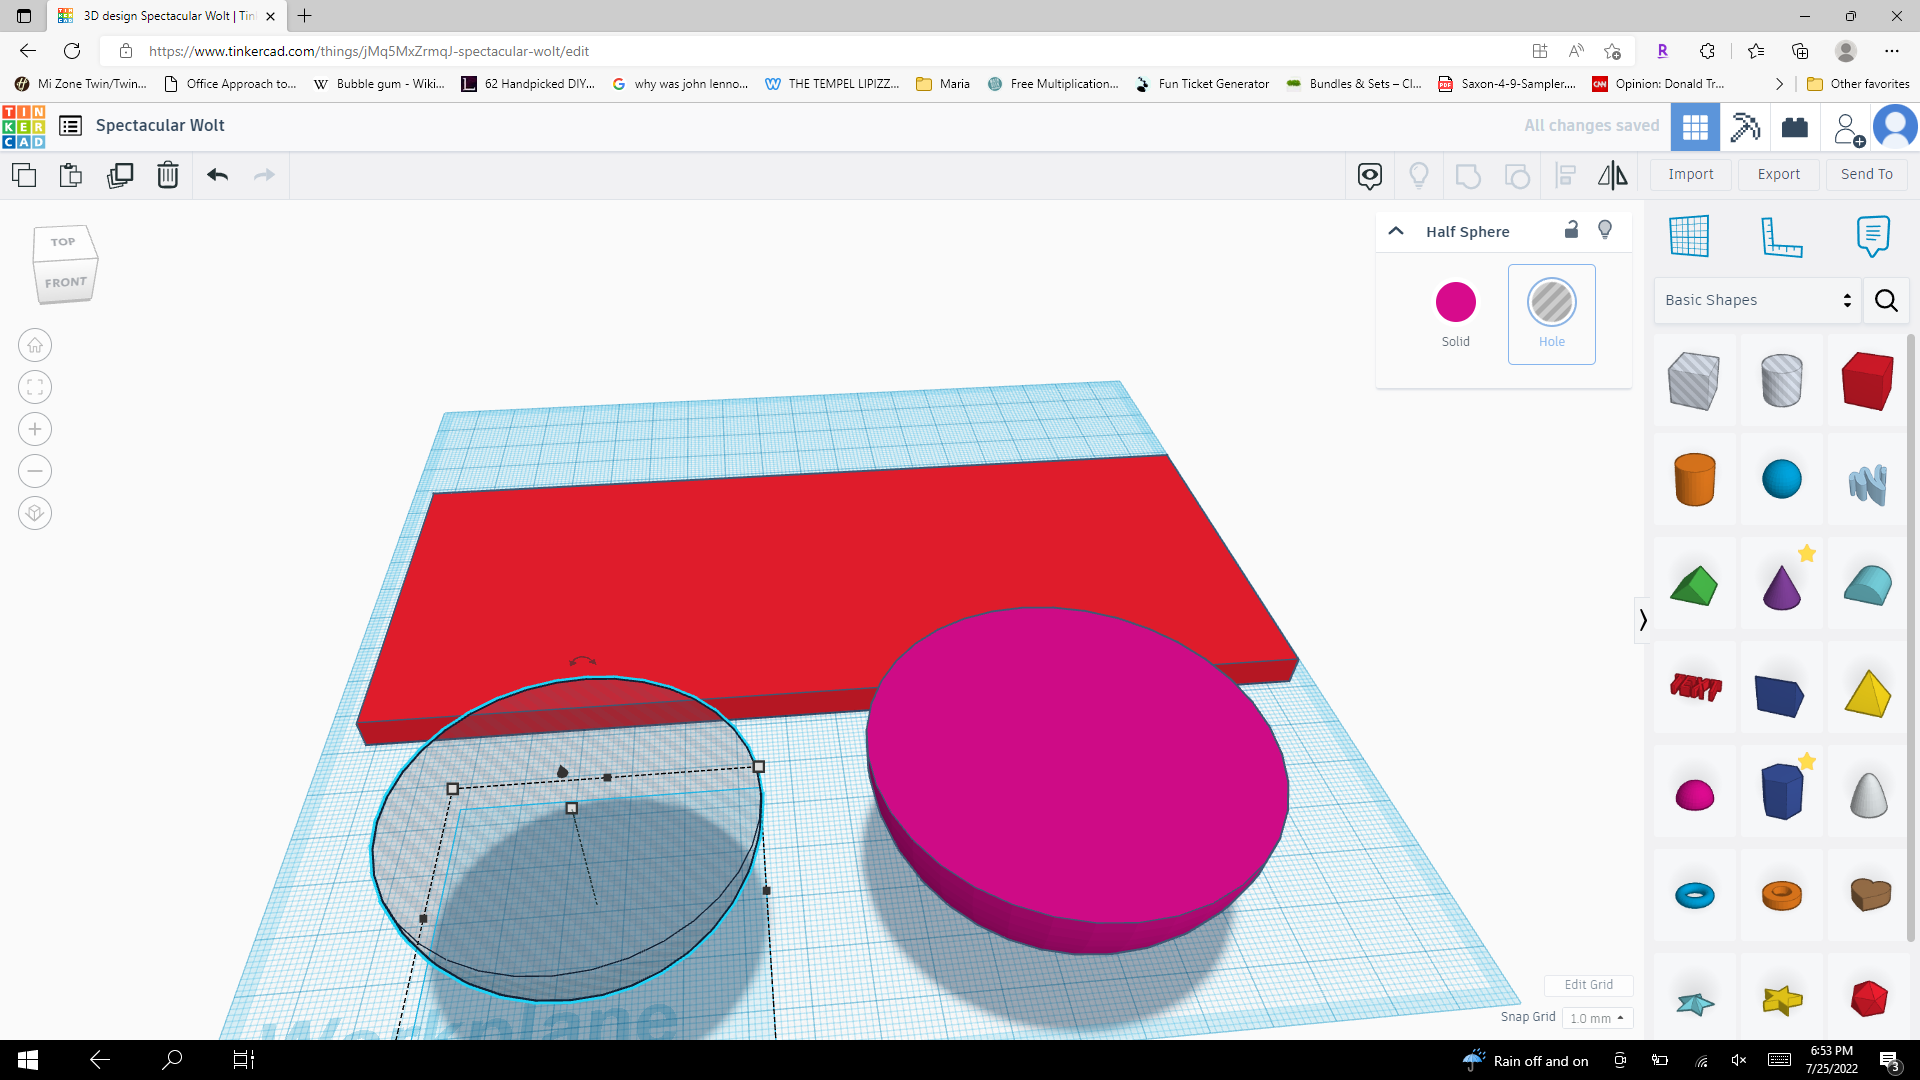
Task: Toggle the lock editing padlock
Action: 1571,230
